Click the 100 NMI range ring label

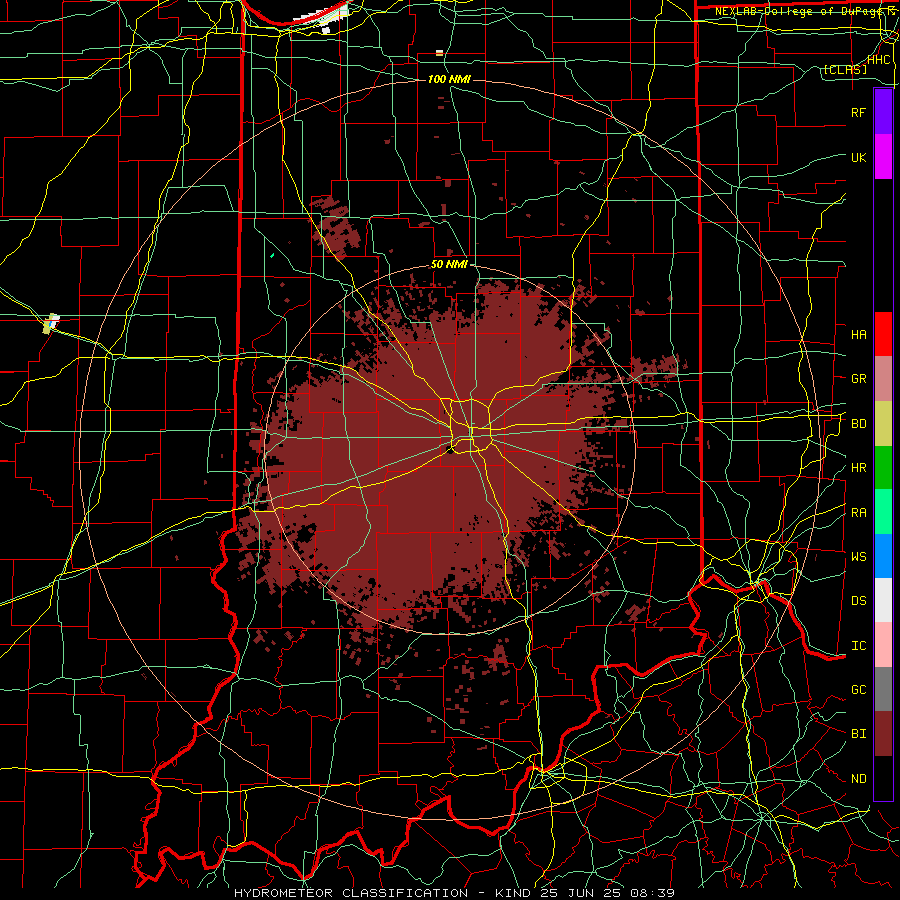[449, 79]
